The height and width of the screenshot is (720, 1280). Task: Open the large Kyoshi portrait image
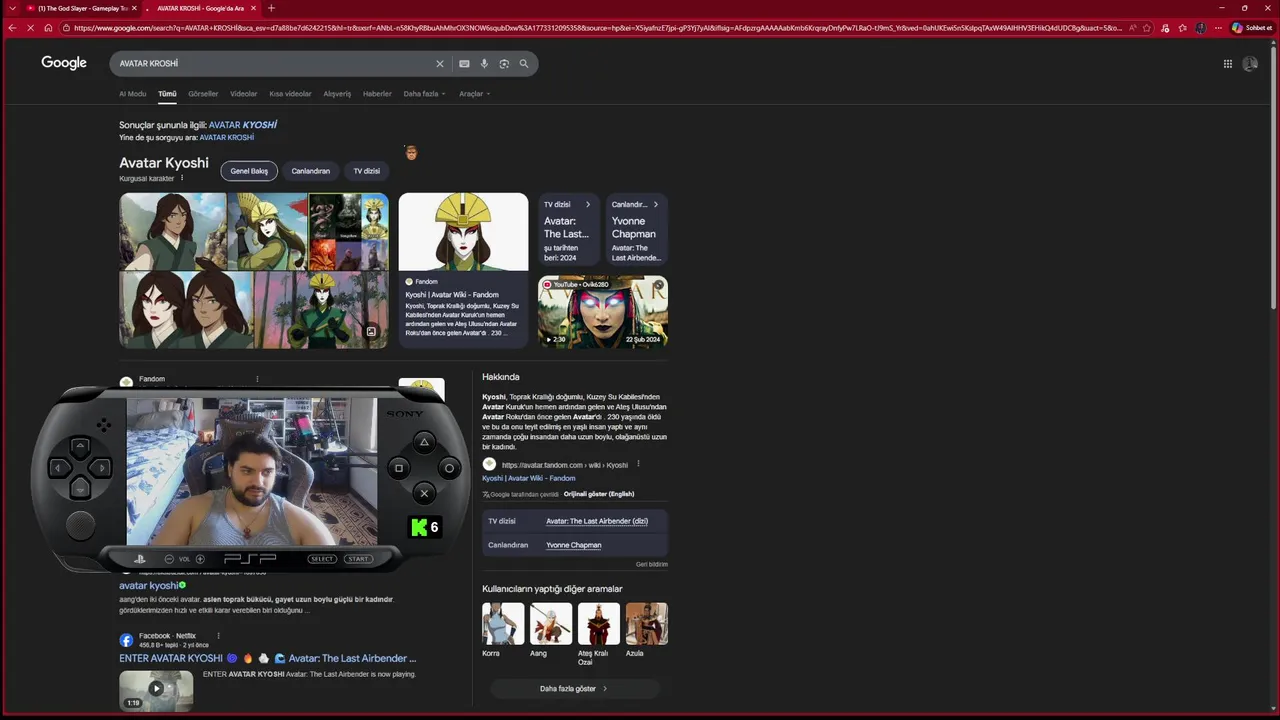pyautogui.click(x=463, y=232)
